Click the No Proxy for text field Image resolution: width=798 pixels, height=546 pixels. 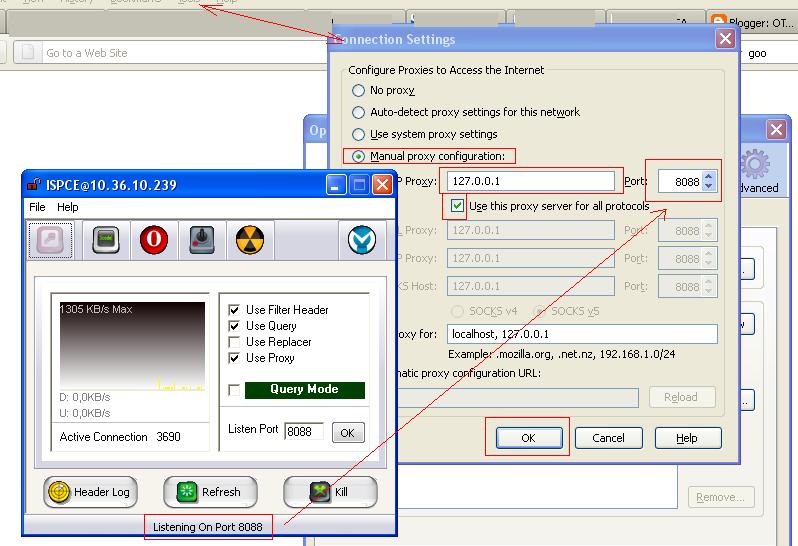[582, 334]
